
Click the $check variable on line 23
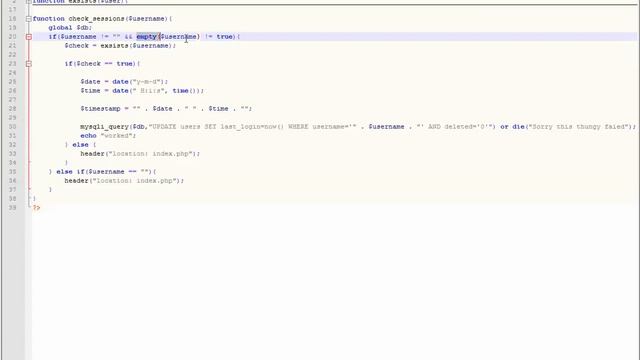[88, 64]
